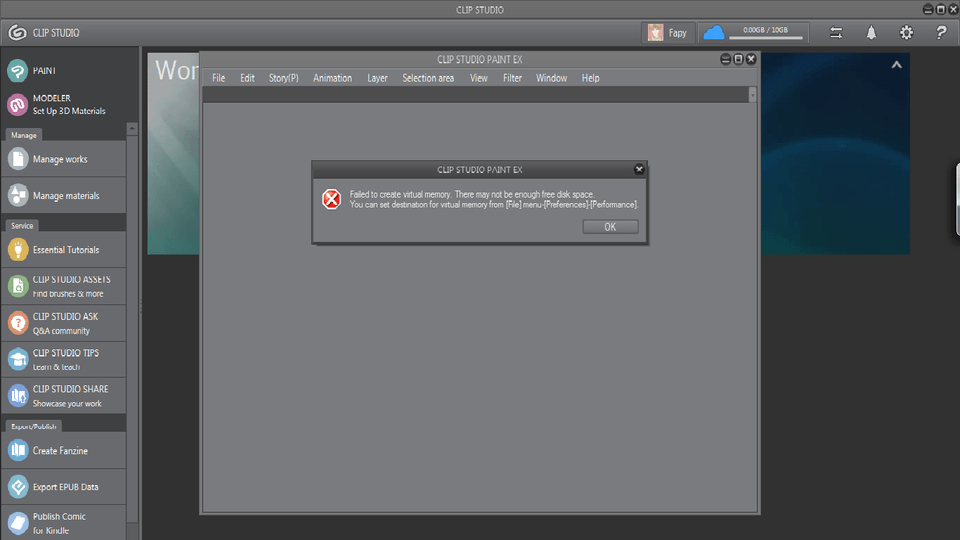
Task: Select the Service section tab
Action: tap(22, 225)
